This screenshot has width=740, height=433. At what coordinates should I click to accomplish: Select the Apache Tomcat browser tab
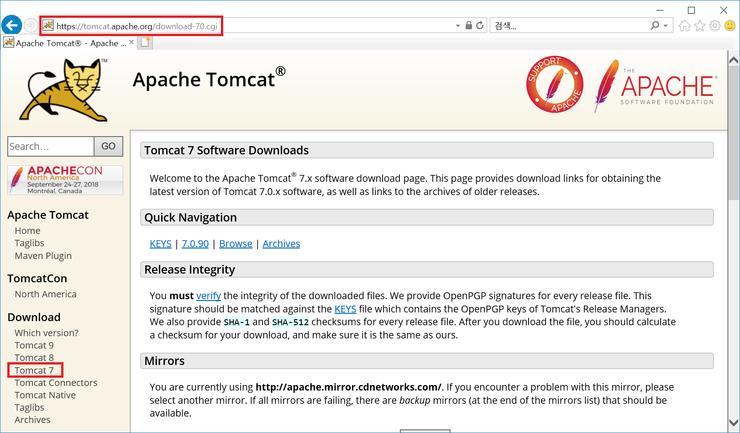click(70, 43)
